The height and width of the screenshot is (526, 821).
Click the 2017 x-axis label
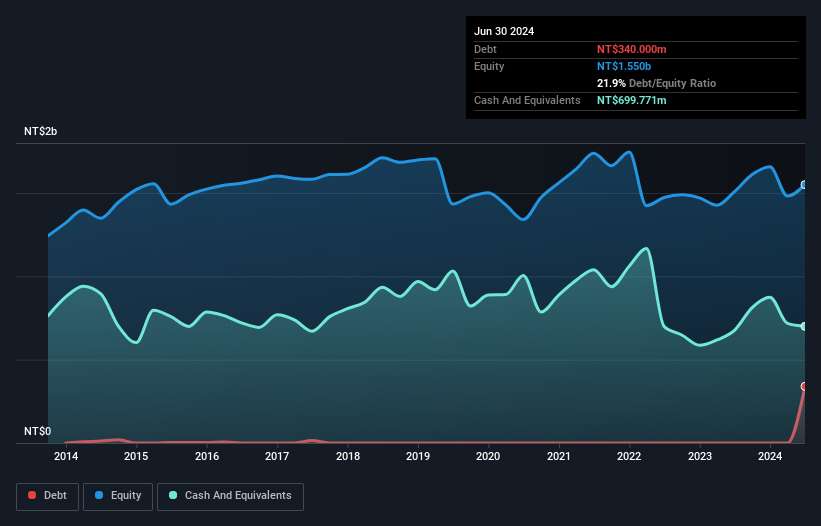pos(277,456)
